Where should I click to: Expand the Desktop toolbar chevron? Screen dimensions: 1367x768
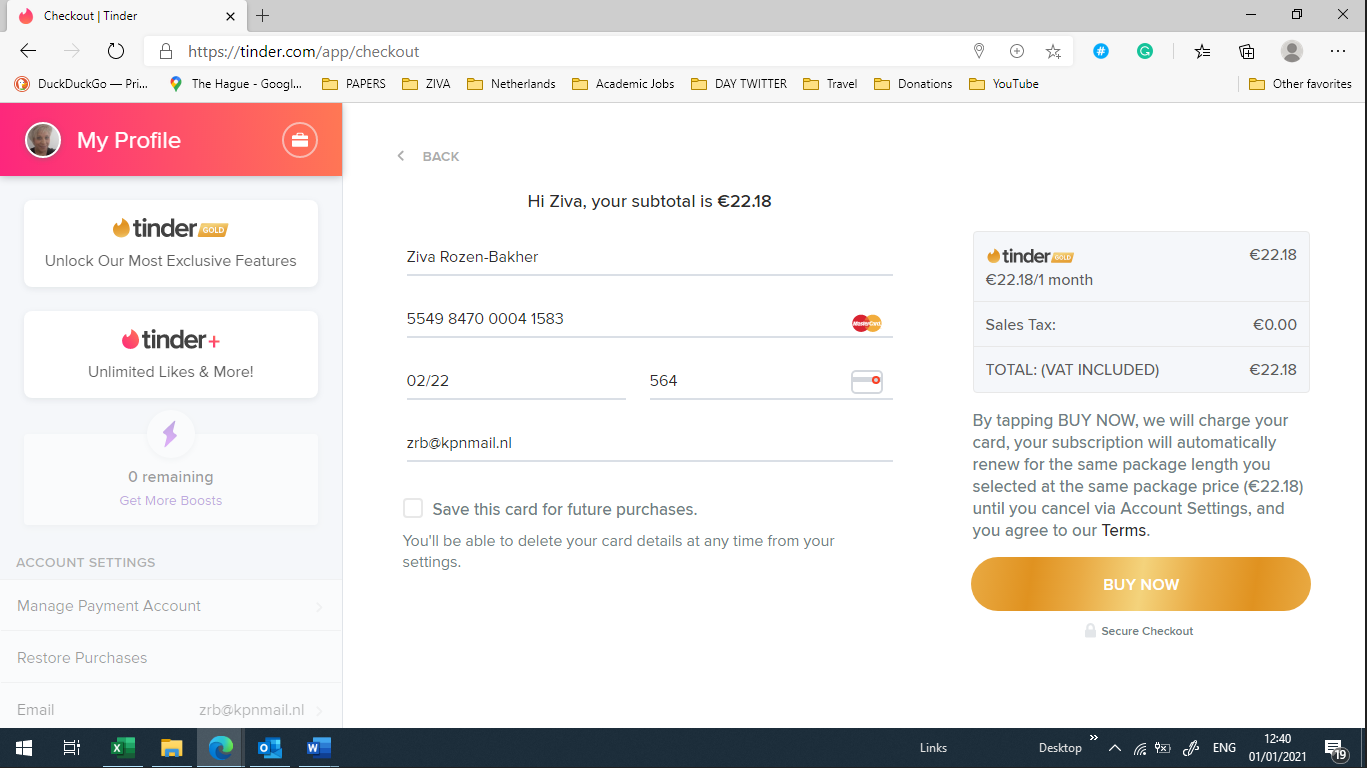click(x=1093, y=740)
